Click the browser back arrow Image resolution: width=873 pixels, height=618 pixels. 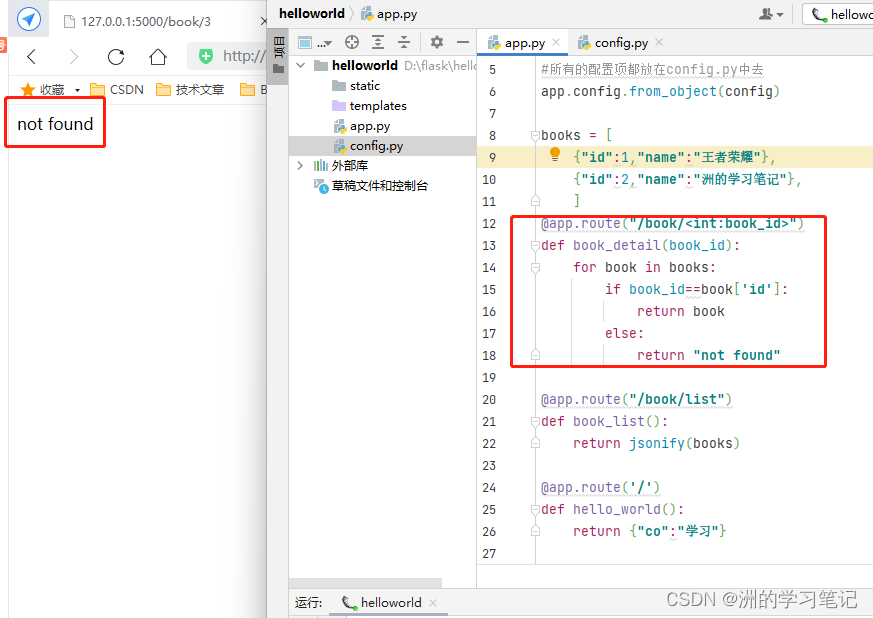coord(31,56)
